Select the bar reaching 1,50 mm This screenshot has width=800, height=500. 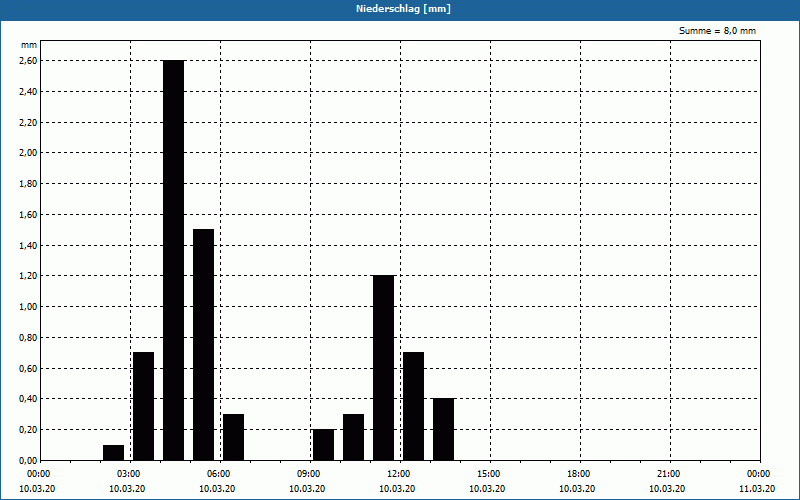204,345
